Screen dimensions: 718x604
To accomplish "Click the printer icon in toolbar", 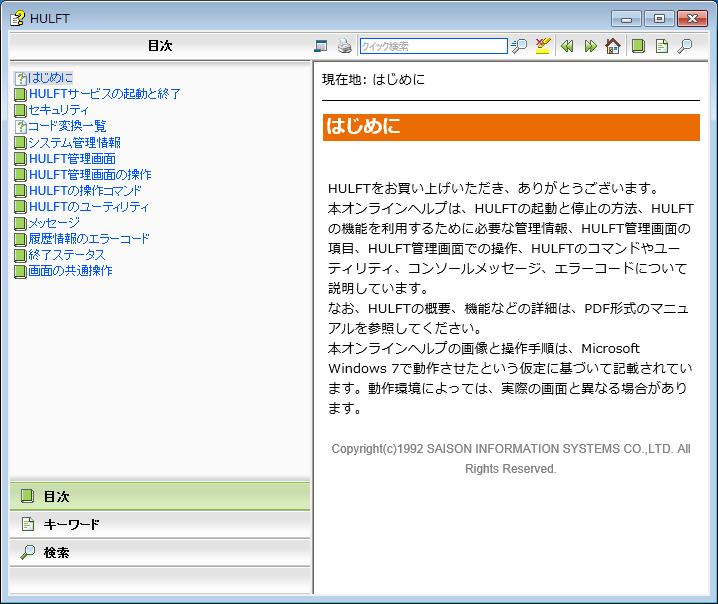I will pyautogui.click(x=344, y=46).
